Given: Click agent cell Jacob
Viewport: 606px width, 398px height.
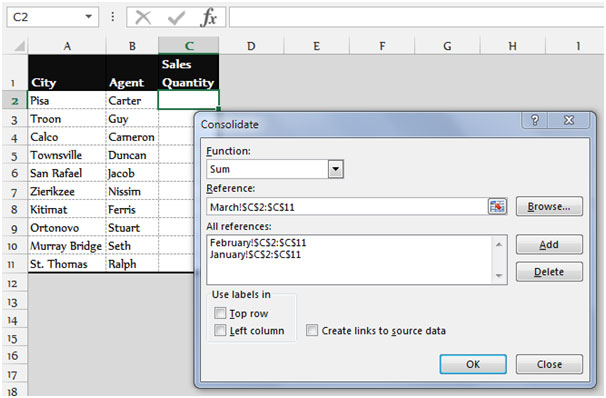Looking at the screenshot, I should click(x=132, y=173).
